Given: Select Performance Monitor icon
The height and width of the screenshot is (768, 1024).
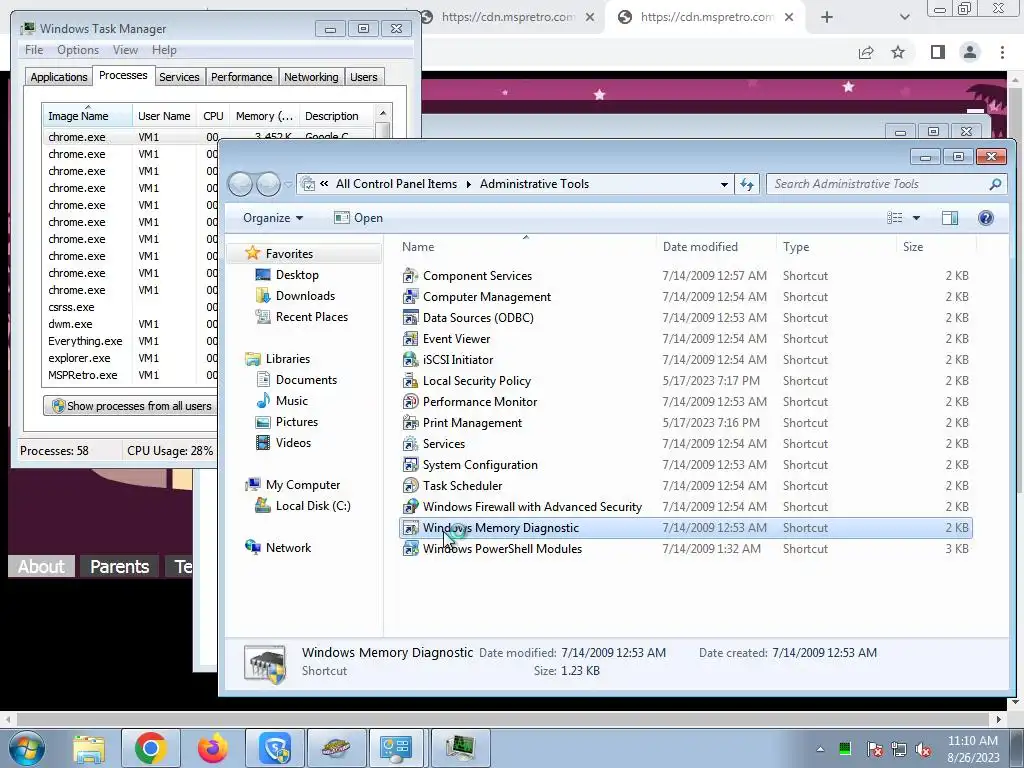Looking at the screenshot, I should pos(410,402).
